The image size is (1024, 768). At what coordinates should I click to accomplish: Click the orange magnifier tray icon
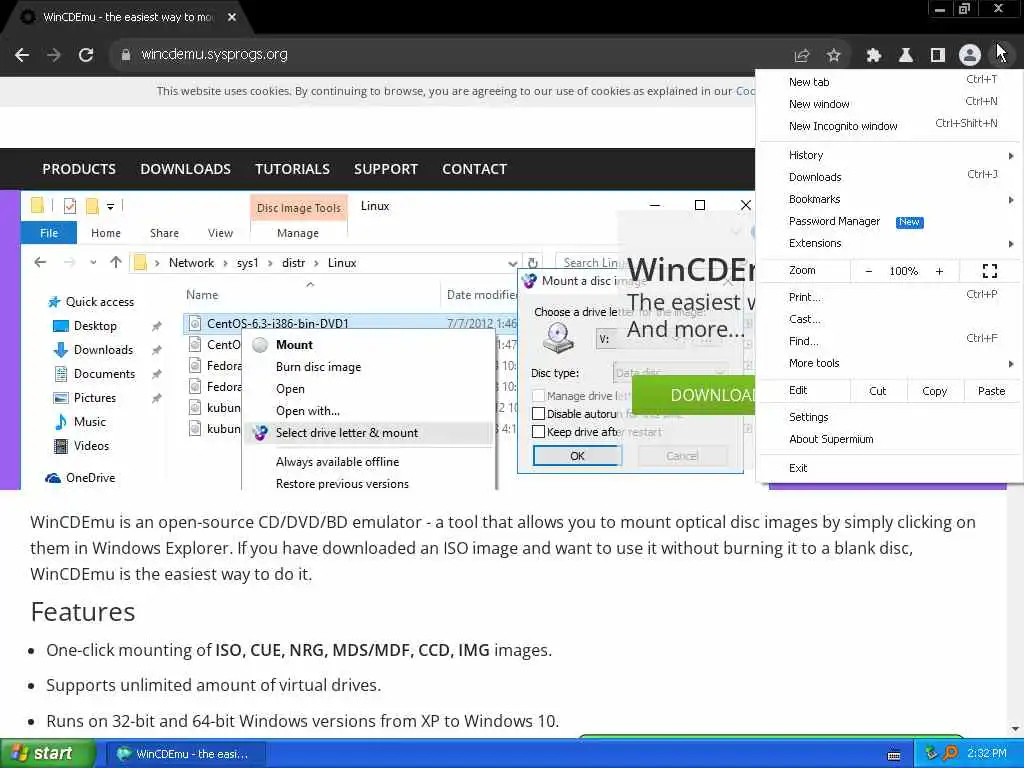pos(951,754)
